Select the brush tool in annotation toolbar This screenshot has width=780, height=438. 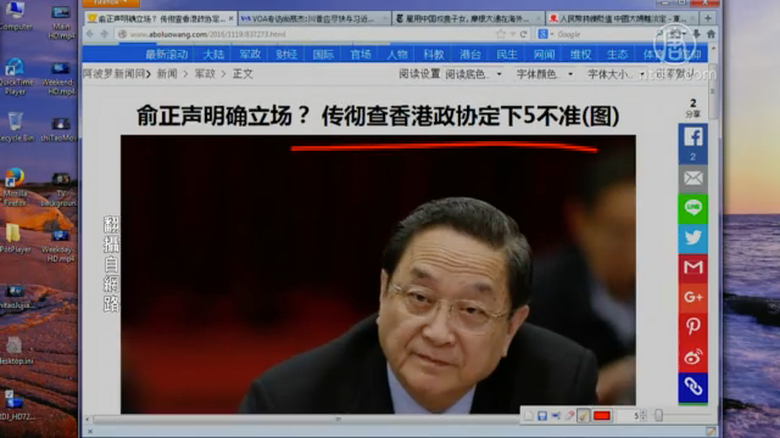coord(583,415)
